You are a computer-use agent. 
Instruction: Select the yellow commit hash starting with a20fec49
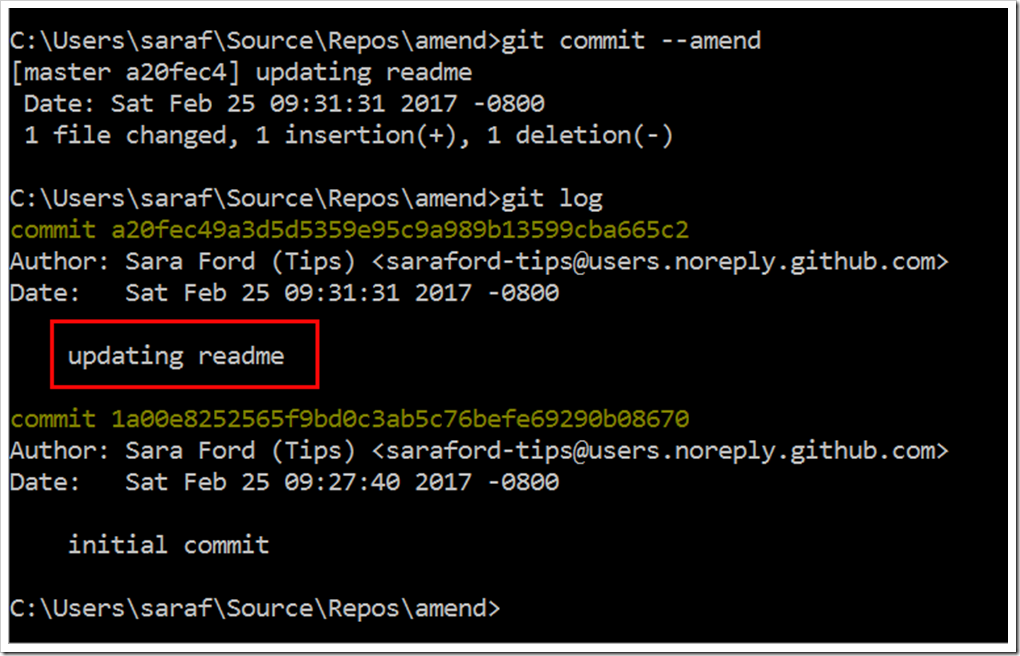(400, 230)
